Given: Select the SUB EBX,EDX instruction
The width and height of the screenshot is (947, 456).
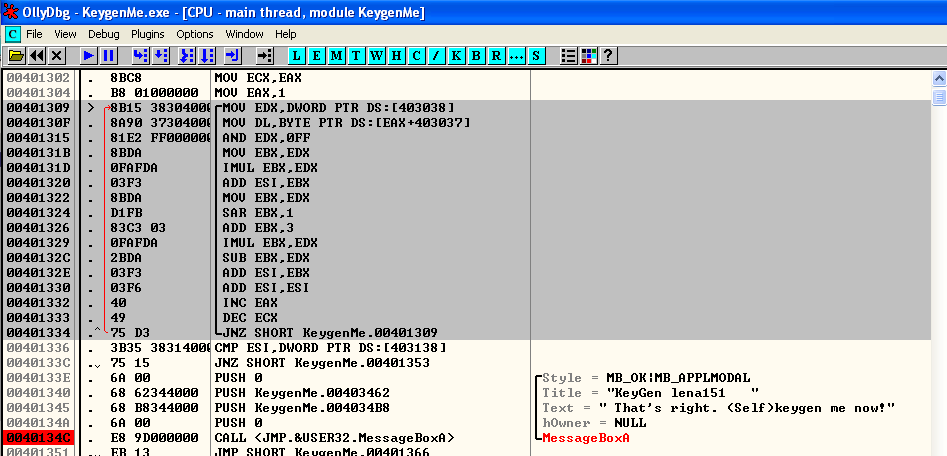Looking at the screenshot, I should (x=266, y=258).
